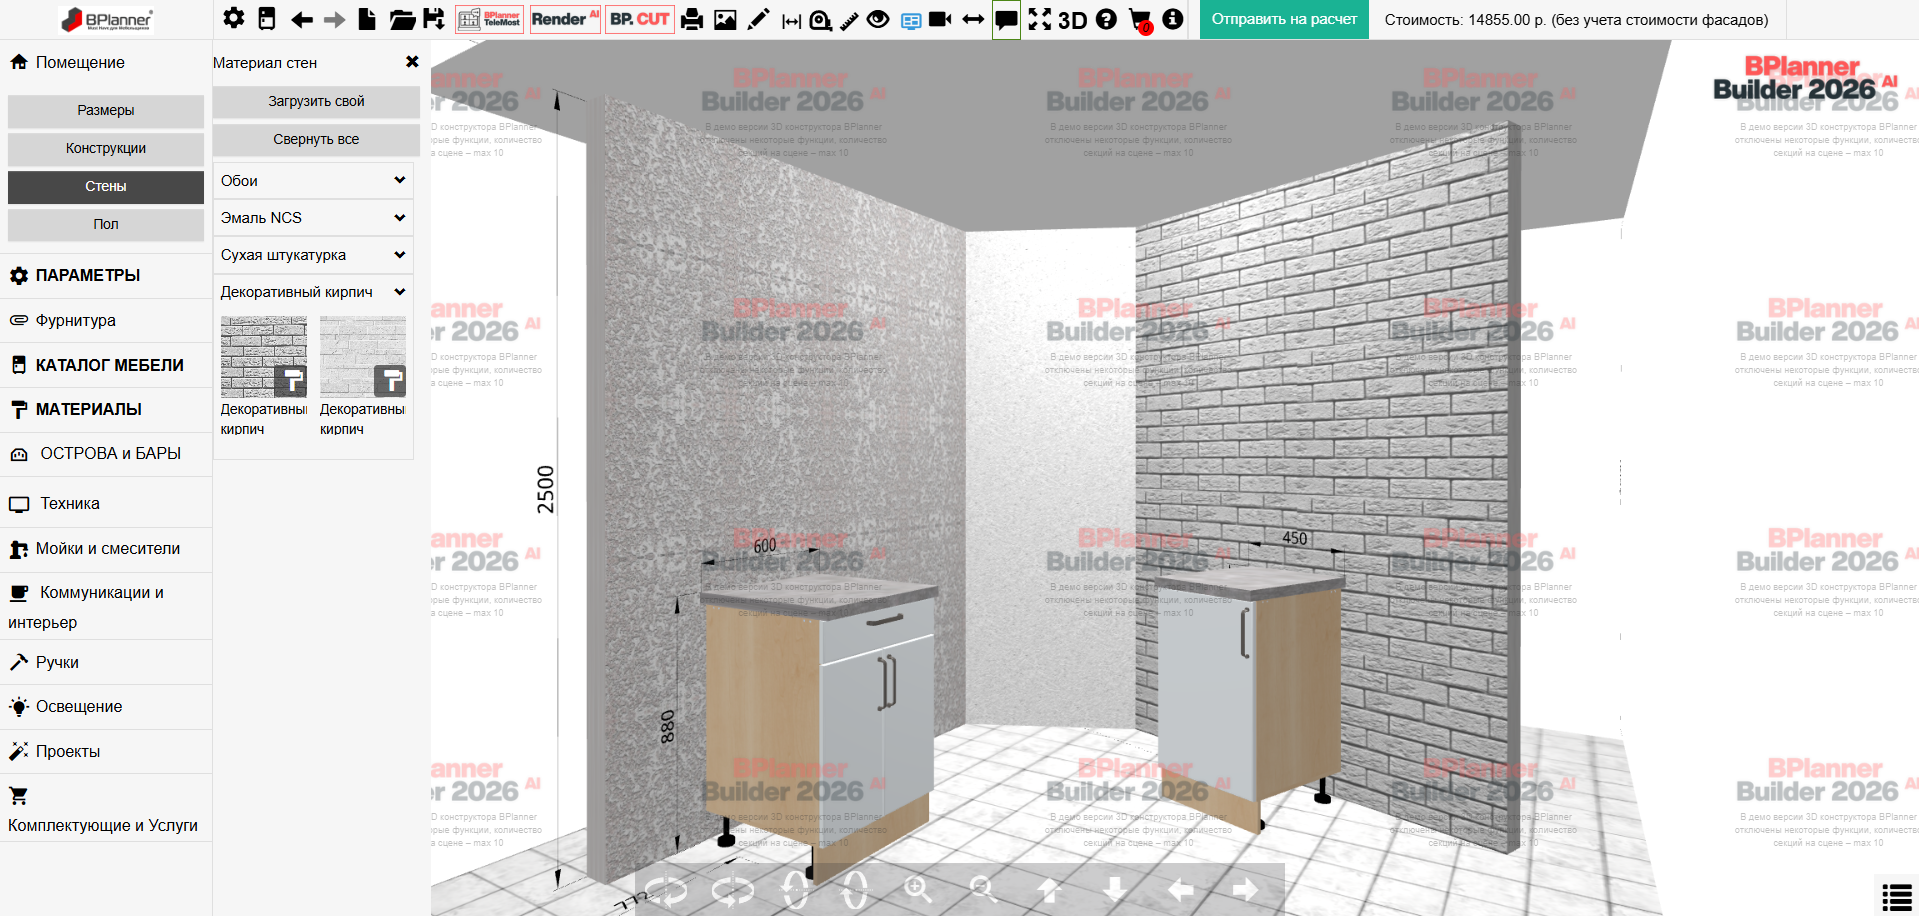Open the BP.CUT tool
The image size is (1919, 916).
click(x=640, y=19)
